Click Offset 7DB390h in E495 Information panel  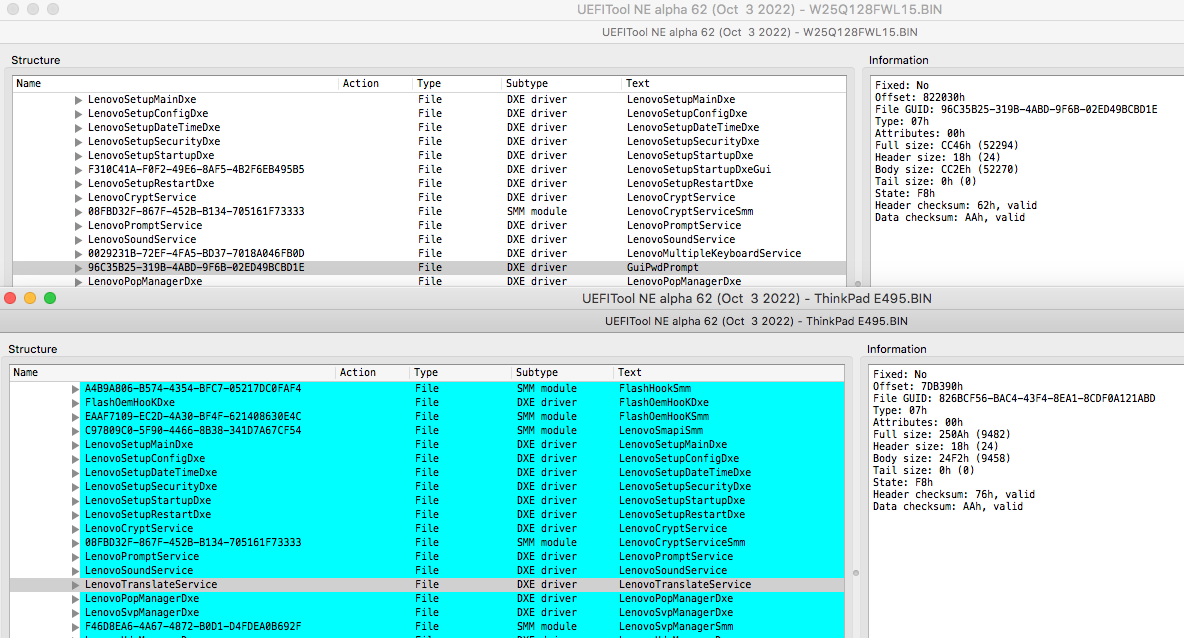pyautogui.click(x=917, y=387)
